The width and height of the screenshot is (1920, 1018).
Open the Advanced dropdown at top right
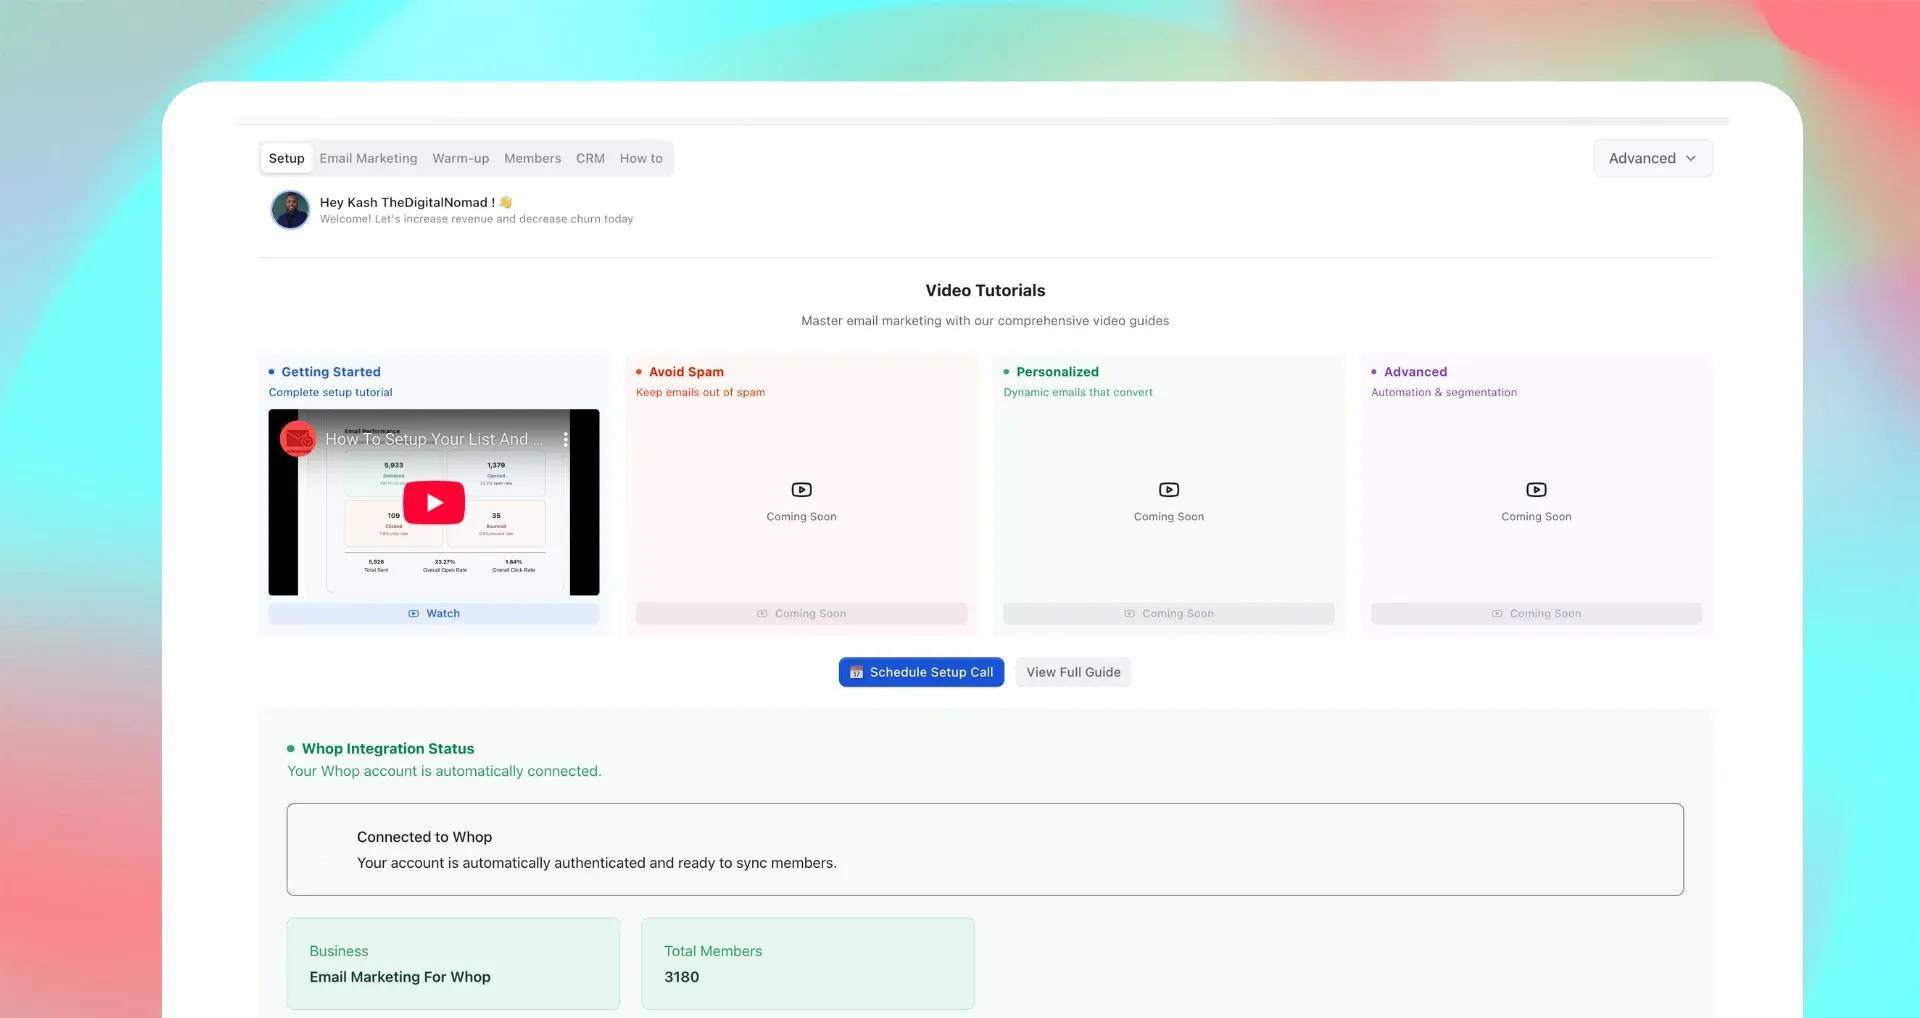(x=1652, y=158)
